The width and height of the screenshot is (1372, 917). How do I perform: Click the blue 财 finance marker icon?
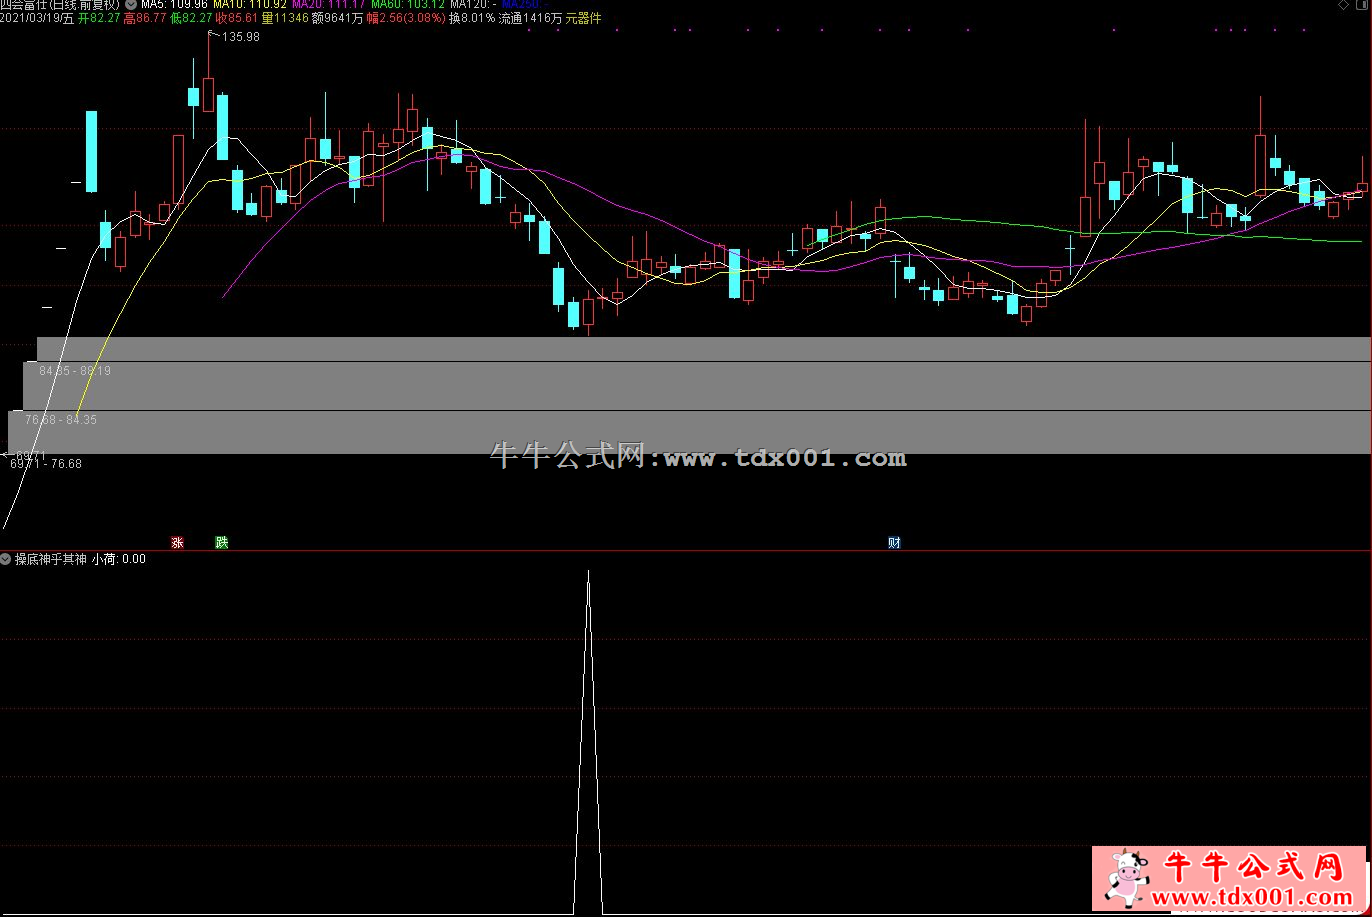894,543
